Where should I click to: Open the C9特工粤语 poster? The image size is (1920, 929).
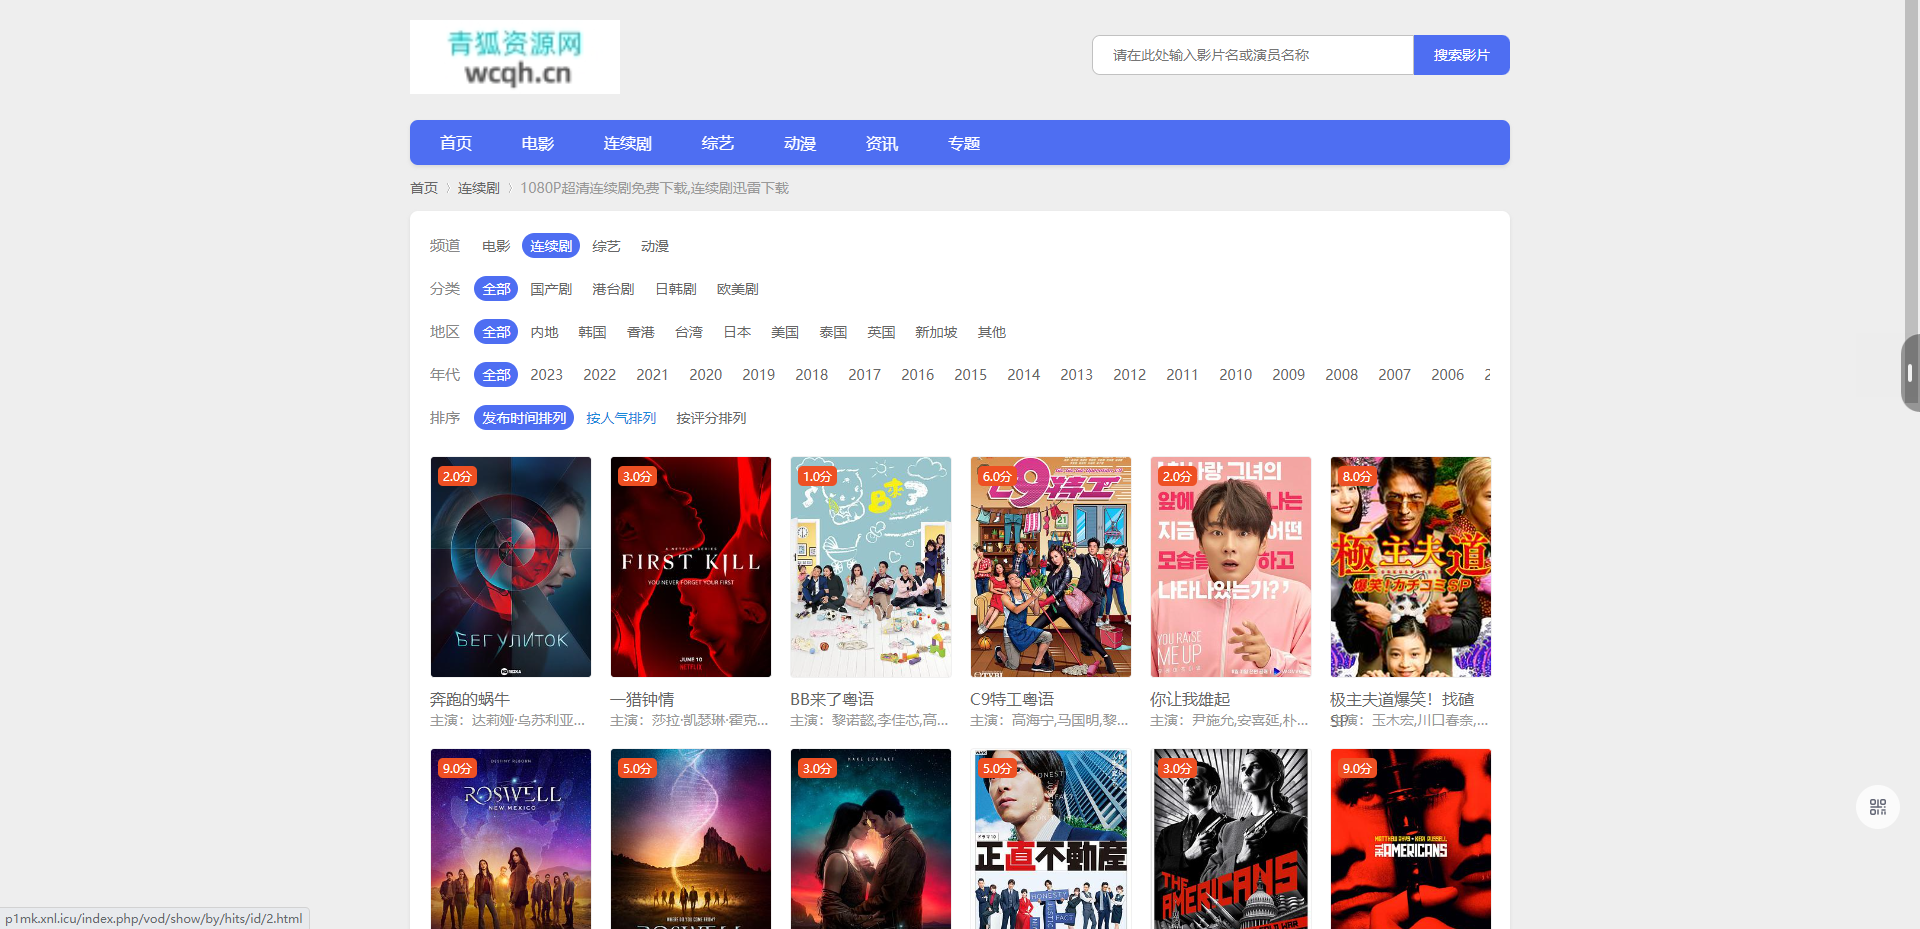point(1051,567)
